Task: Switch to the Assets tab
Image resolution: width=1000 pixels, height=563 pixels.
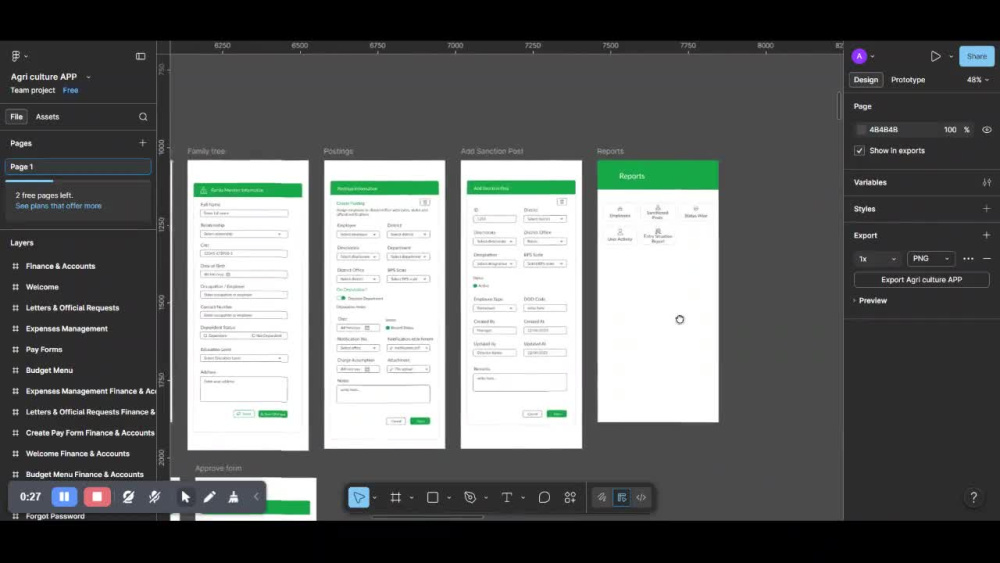Action: [x=47, y=117]
